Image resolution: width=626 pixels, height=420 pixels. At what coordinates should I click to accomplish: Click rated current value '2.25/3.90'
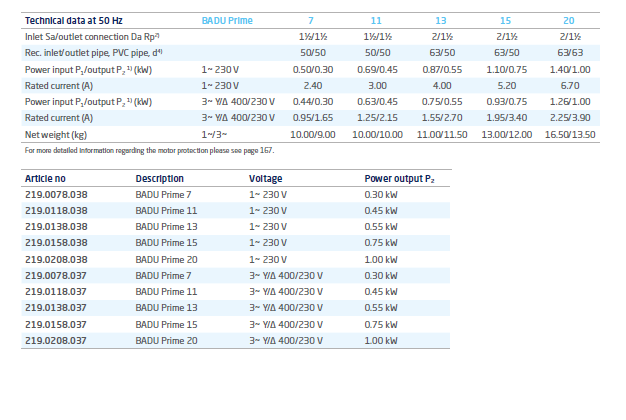click(x=570, y=118)
